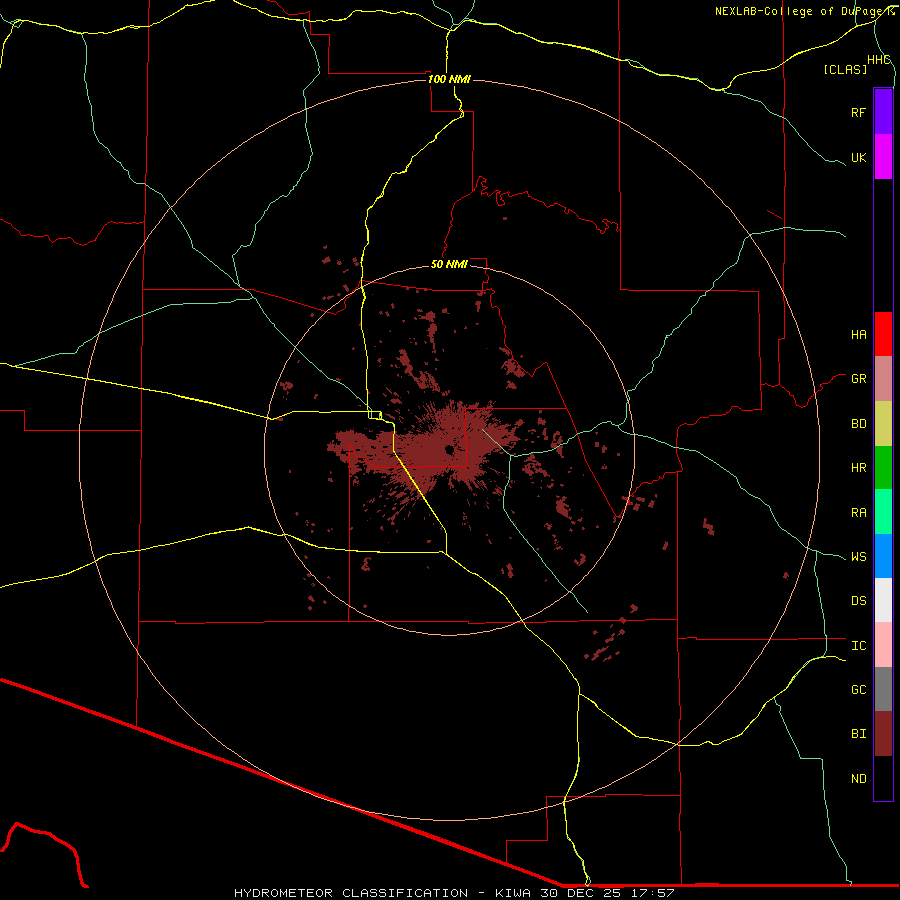This screenshot has width=900, height=900.
Task: Click the 'WS' legend label
Action: click(859, 557)
